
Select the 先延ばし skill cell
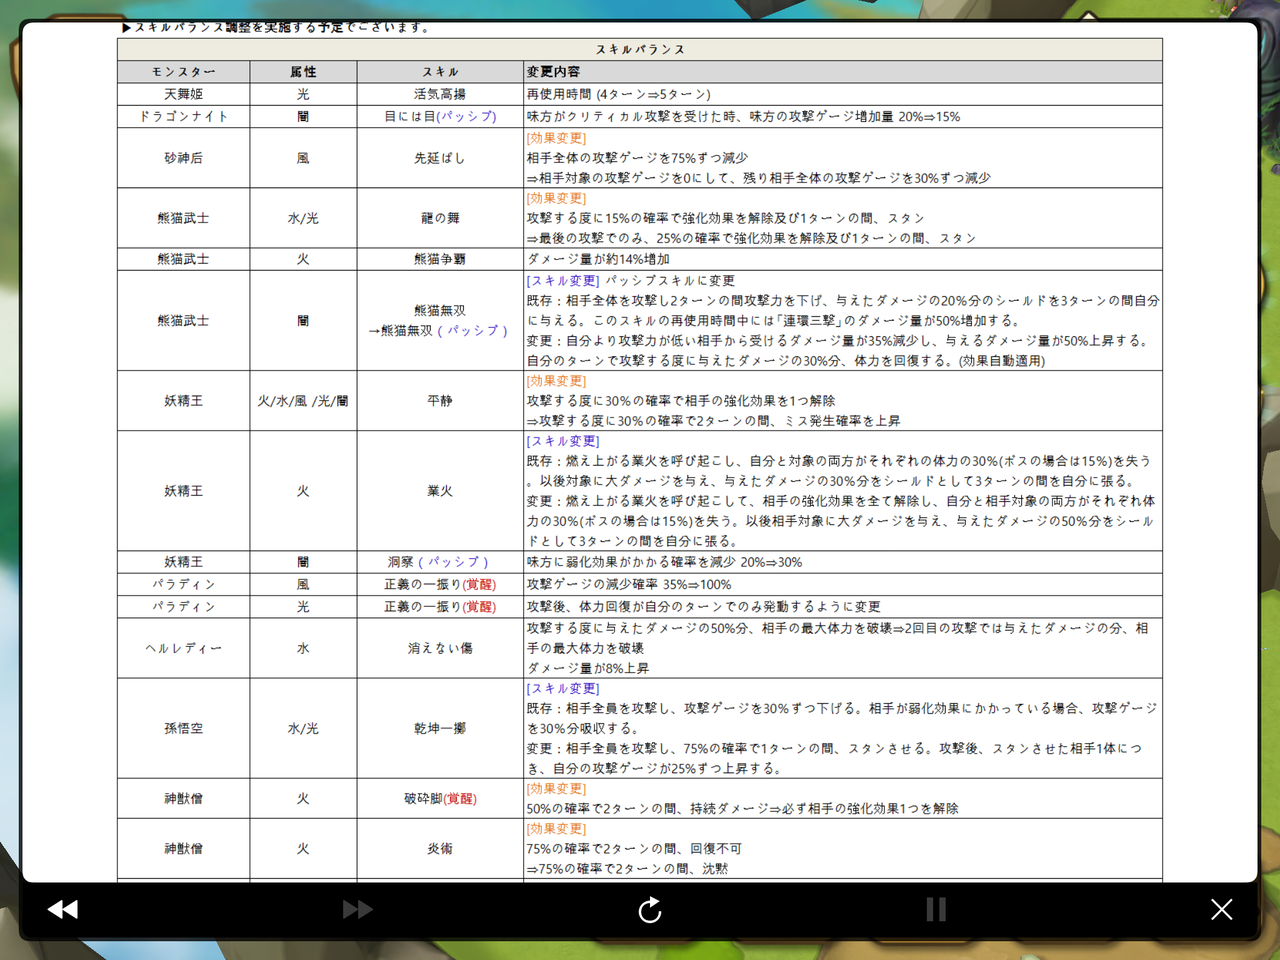tap(440, 158)
